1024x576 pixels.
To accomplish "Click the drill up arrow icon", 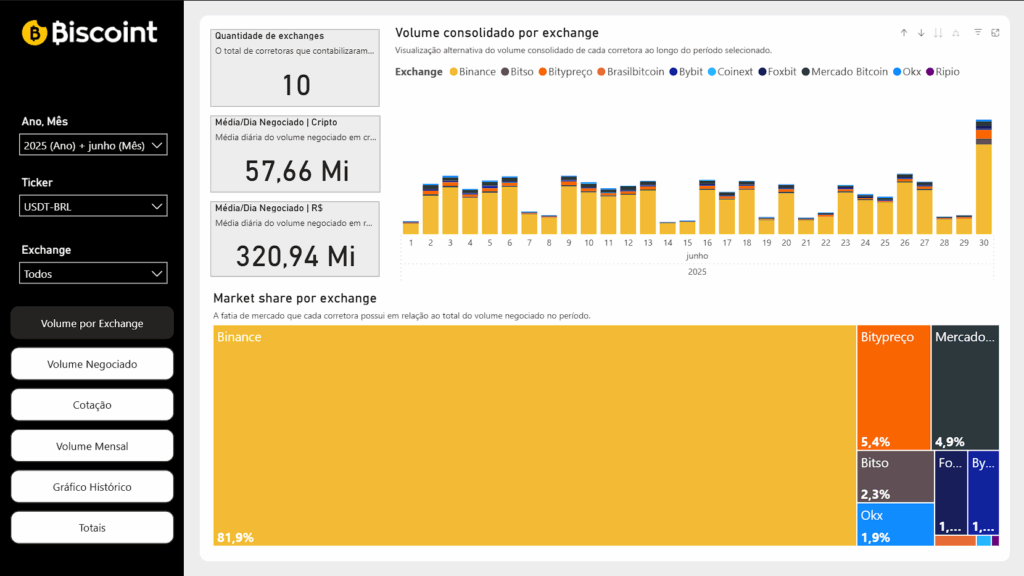I will coord(904,33).
